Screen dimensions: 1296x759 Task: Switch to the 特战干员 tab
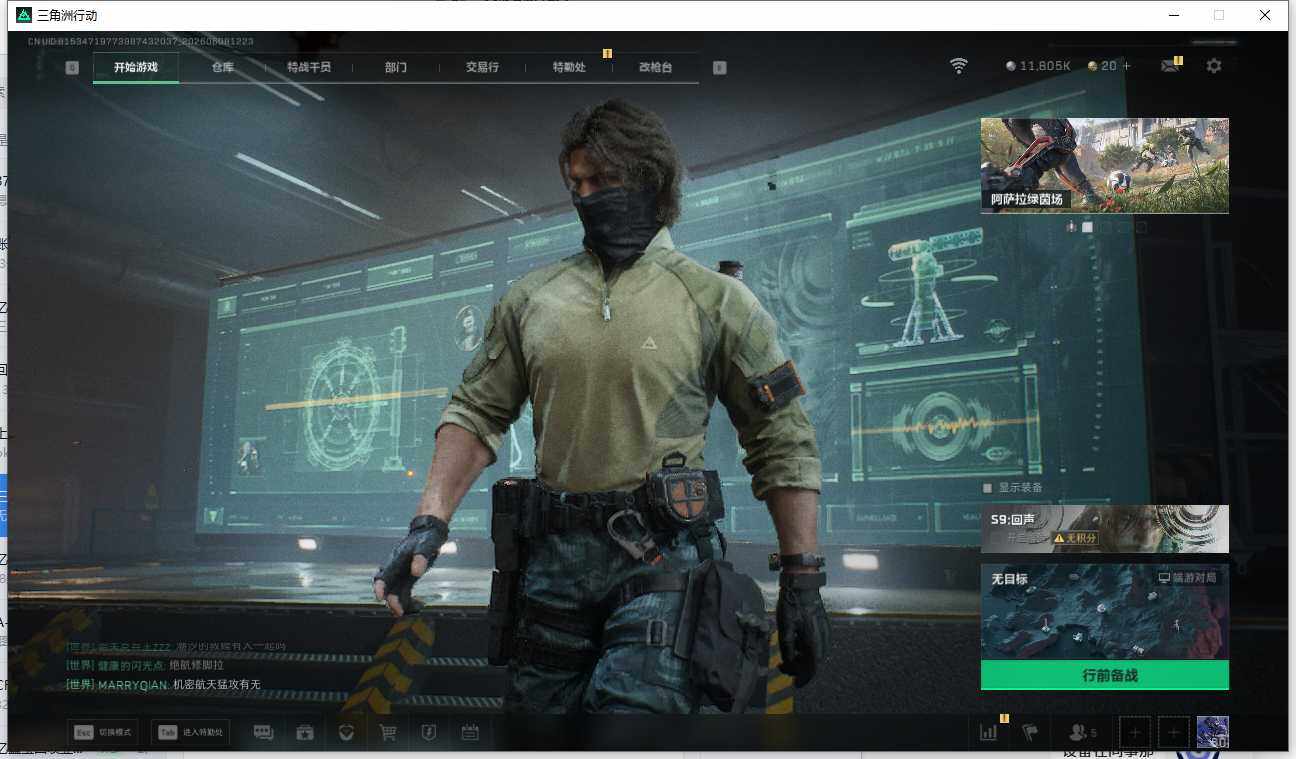click(x=308, y=67)
